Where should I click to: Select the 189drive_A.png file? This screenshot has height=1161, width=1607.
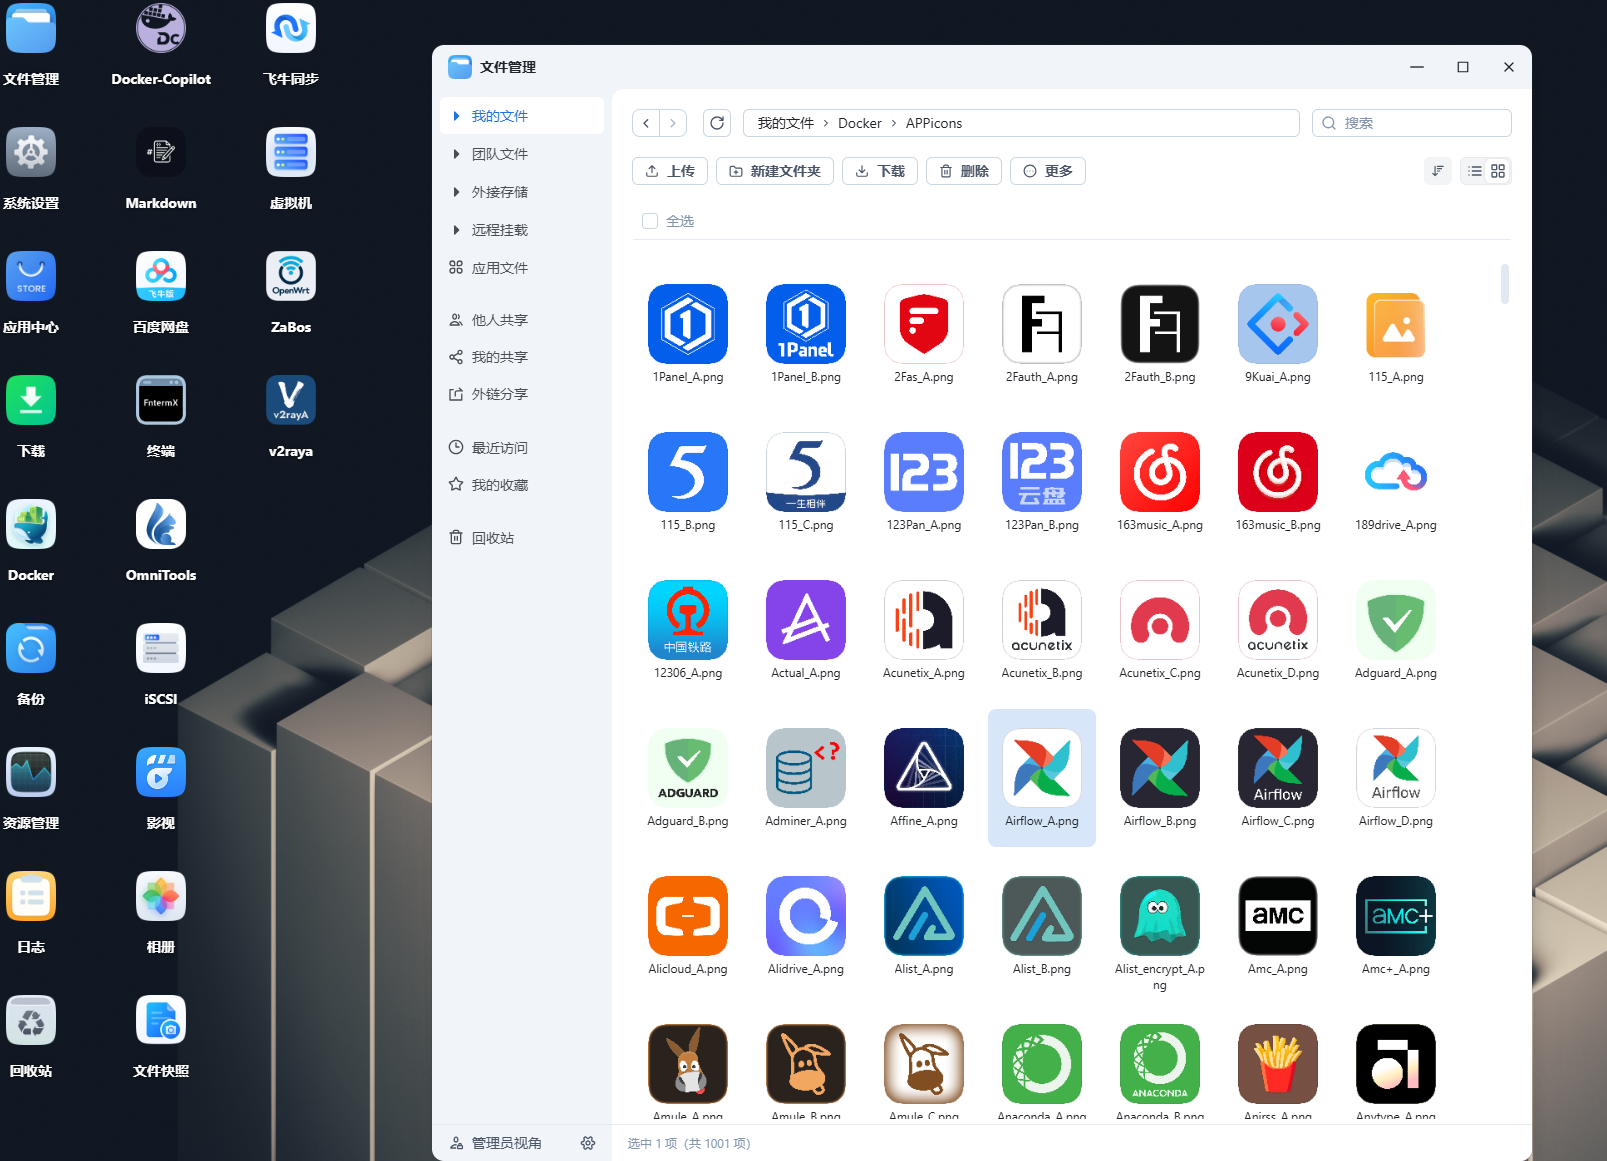click(x=1396, y=472)
